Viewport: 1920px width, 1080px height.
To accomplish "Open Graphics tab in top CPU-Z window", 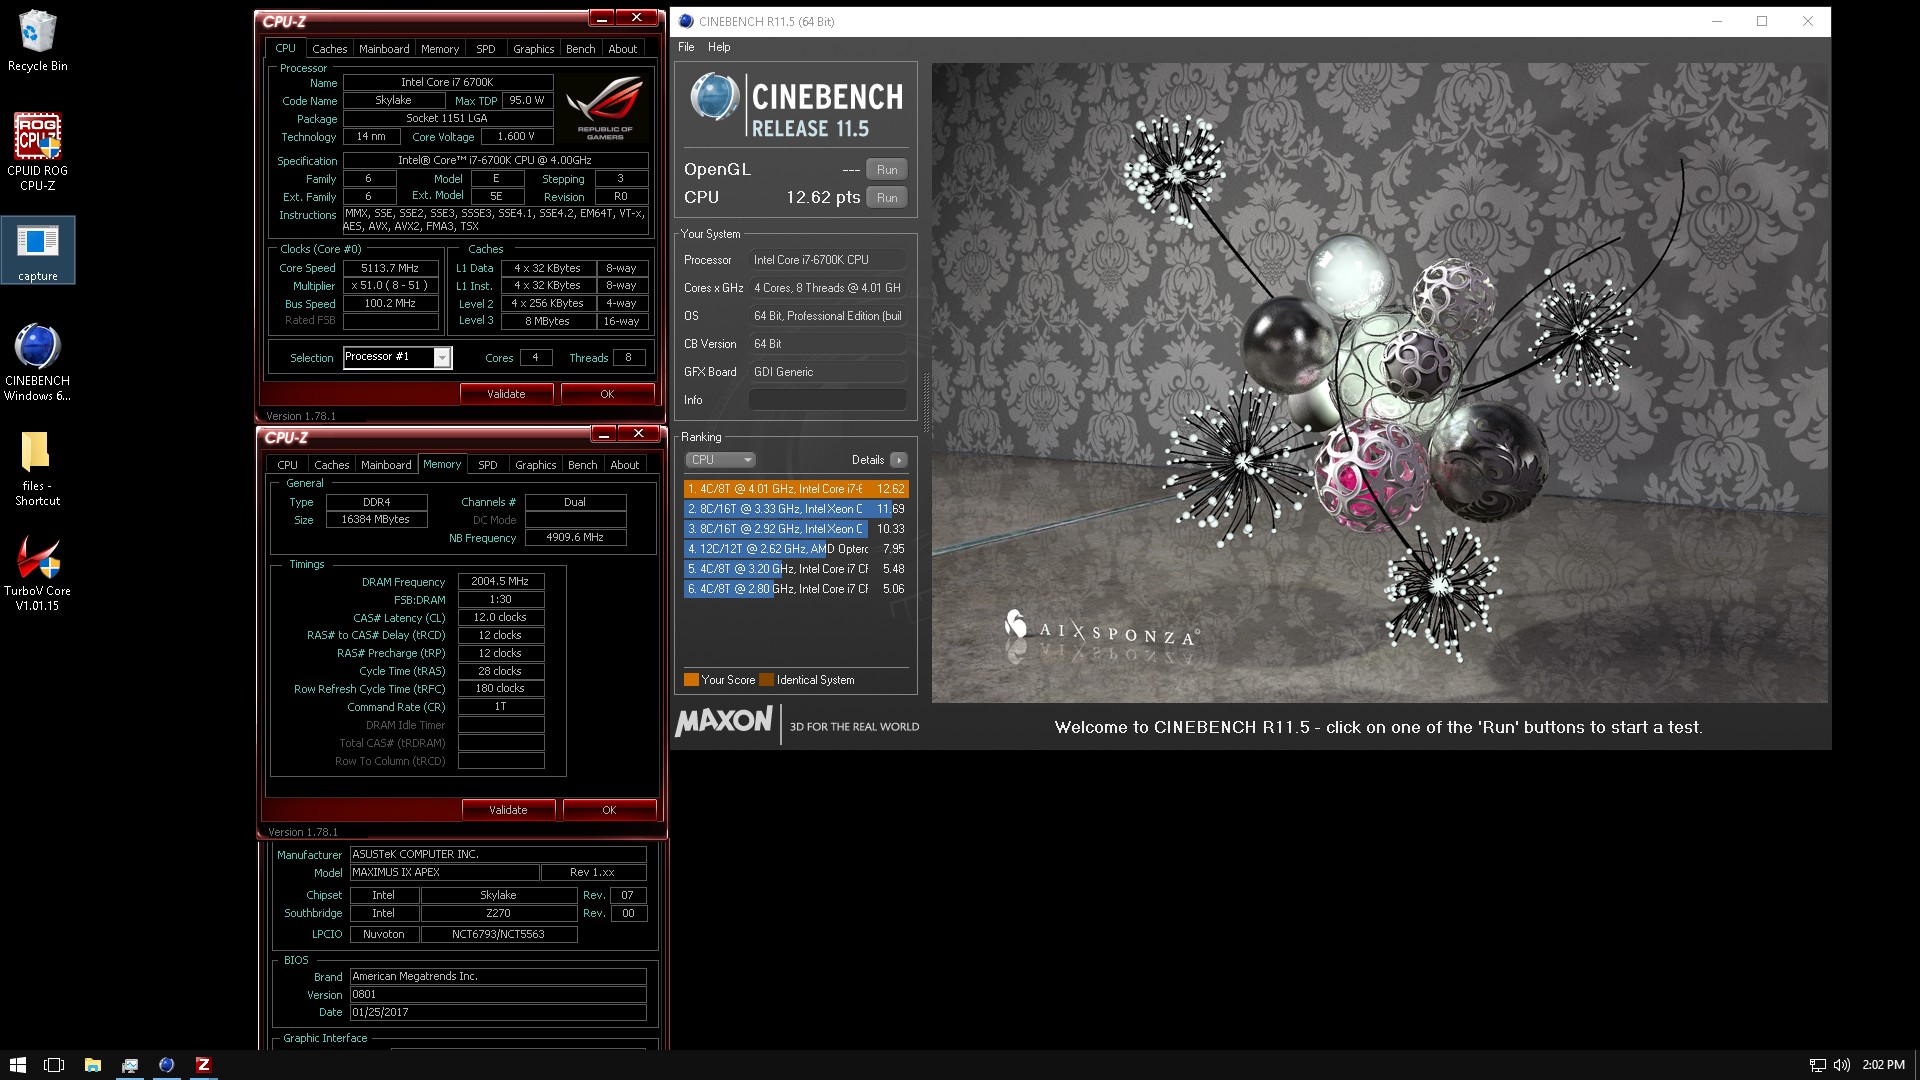I will 533,49.
